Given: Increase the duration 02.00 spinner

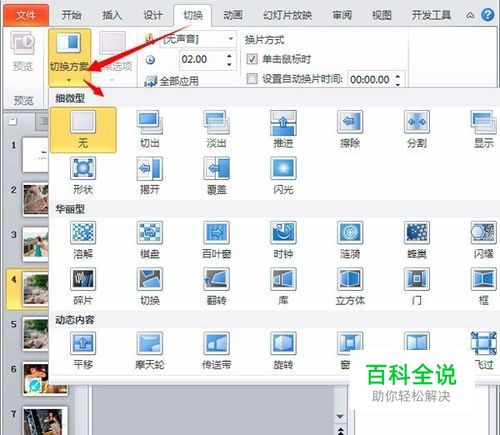Looking at the screenshot, I should [x=229, y=56].
